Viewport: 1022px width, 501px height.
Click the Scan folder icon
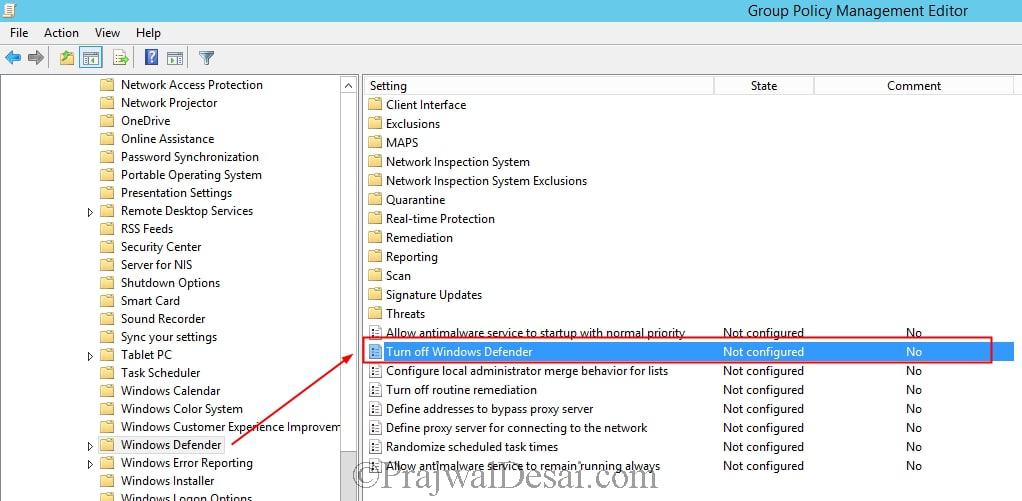pos(375,276)
